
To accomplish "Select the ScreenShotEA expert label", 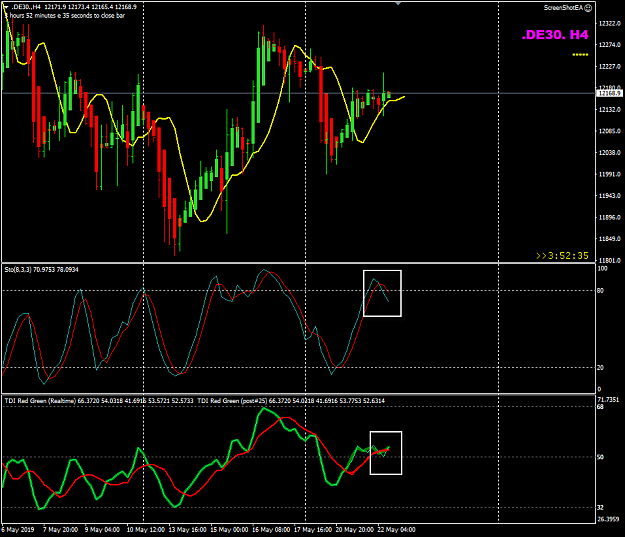I will click(563, 8).
